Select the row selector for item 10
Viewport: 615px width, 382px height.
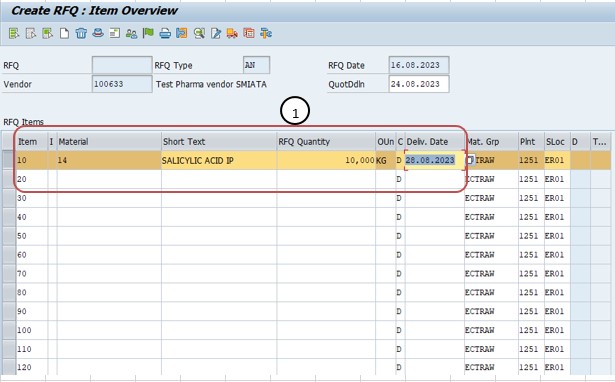9,160
